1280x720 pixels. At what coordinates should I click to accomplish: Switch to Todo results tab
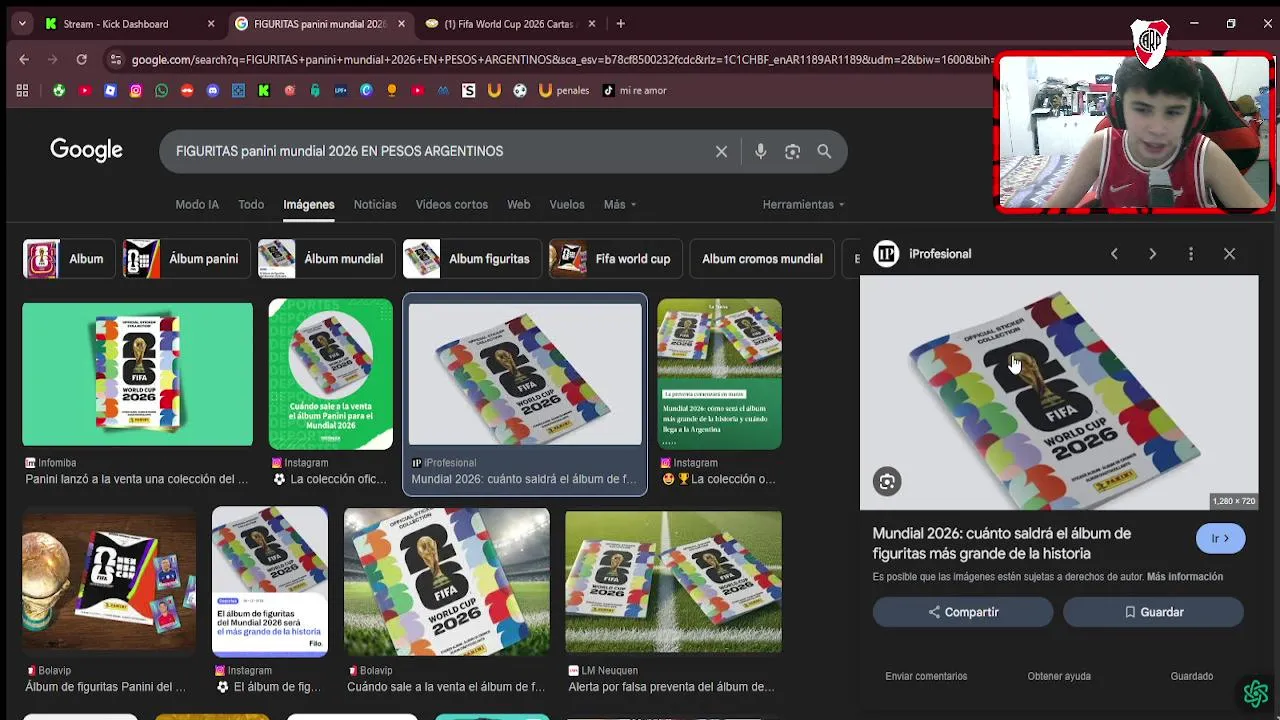pyautogui.click(x=251, y=204)
